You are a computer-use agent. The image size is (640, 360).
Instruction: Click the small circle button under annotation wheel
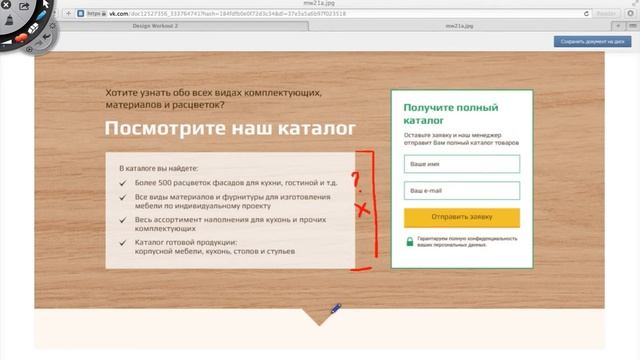(x=29, y=49)
